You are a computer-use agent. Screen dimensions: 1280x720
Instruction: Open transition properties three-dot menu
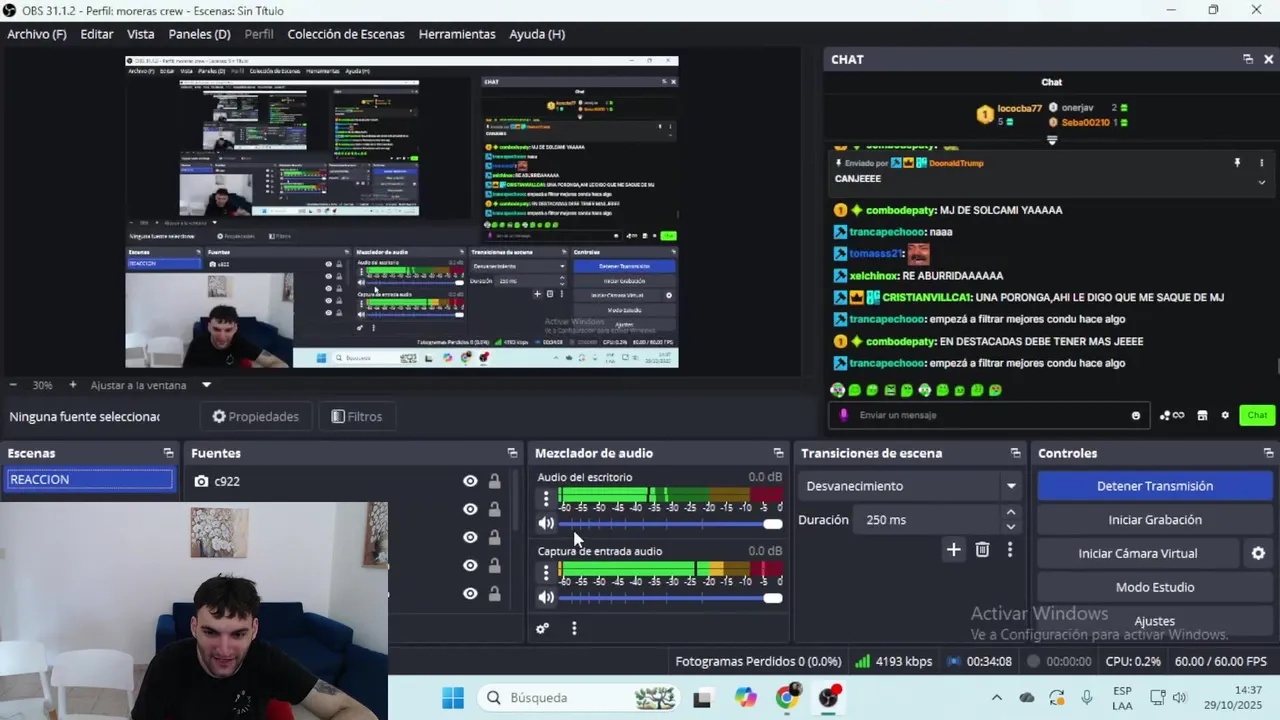(1010, 550)
